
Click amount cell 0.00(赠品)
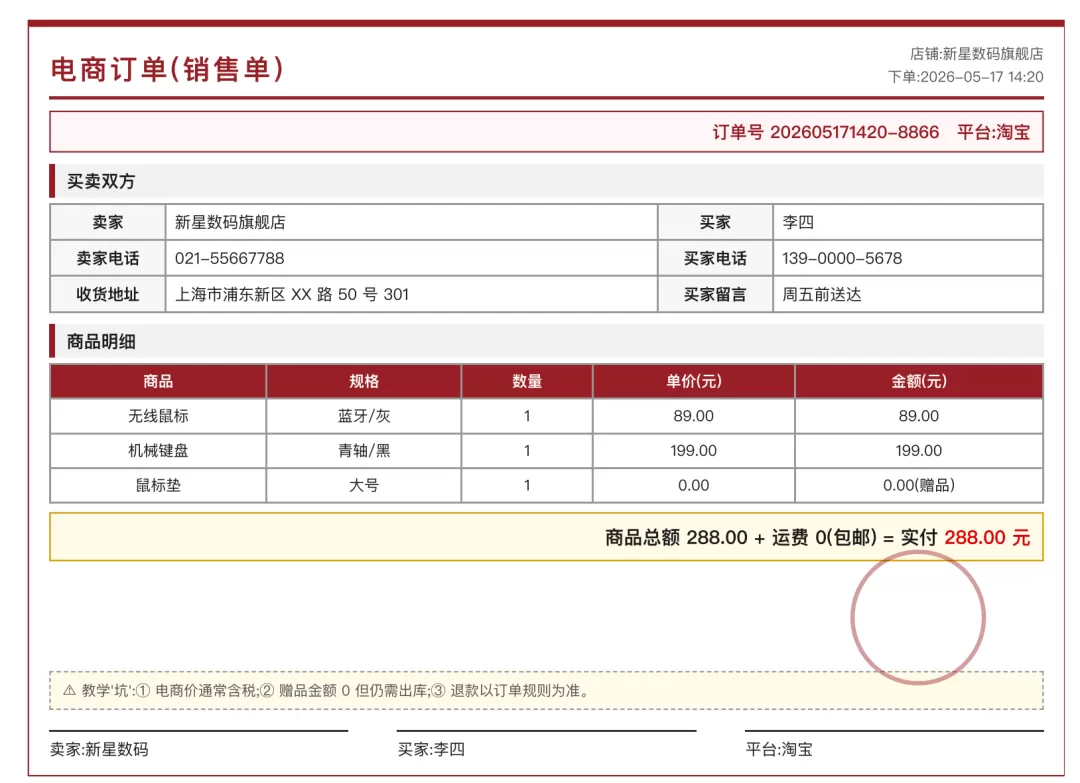(x=919, y=486)
